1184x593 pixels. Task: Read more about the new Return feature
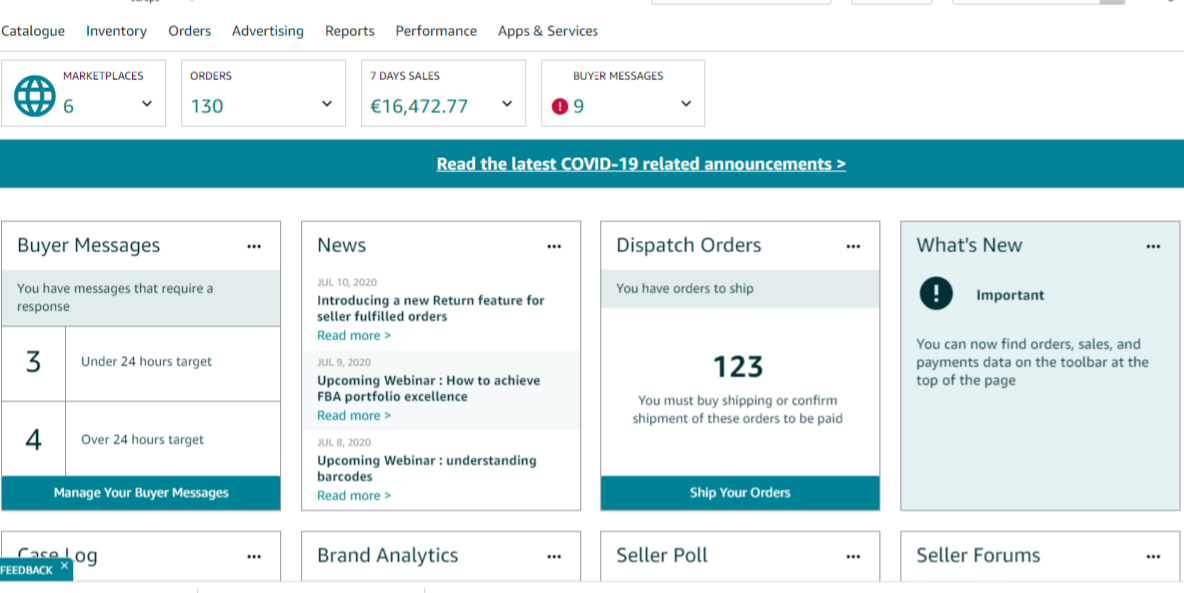click(354, 335)
